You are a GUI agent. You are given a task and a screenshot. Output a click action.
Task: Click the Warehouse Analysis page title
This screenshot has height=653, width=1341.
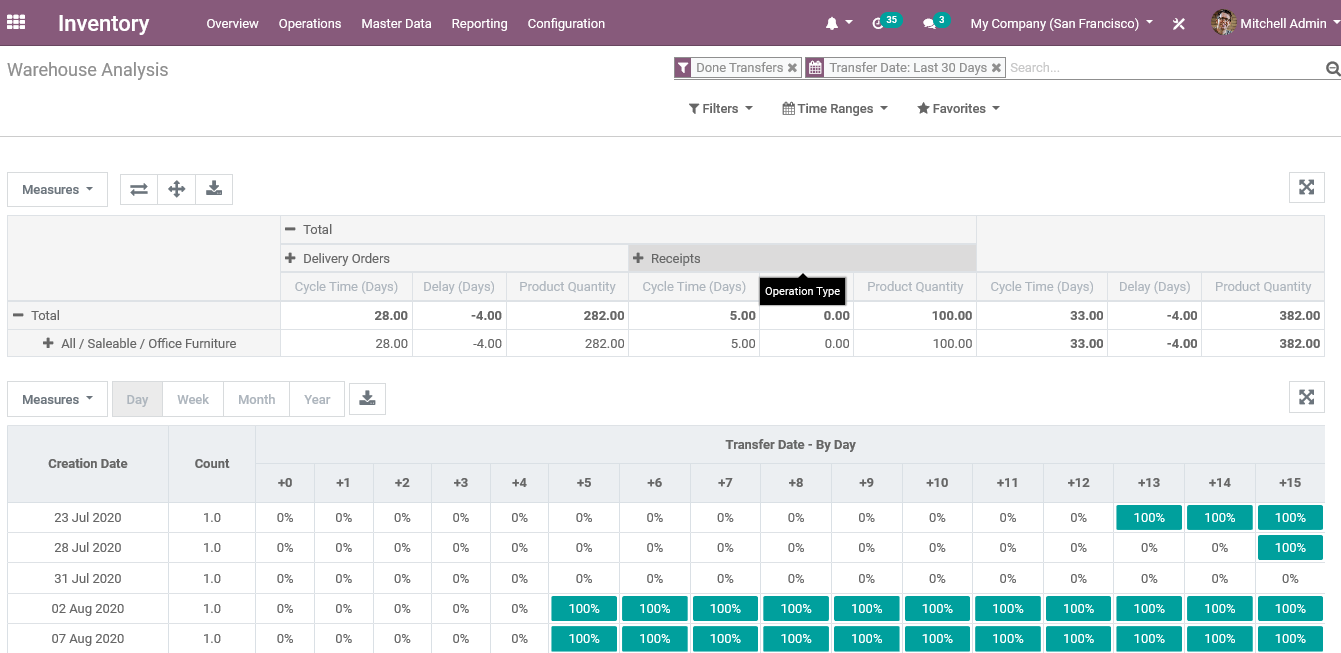88,70
